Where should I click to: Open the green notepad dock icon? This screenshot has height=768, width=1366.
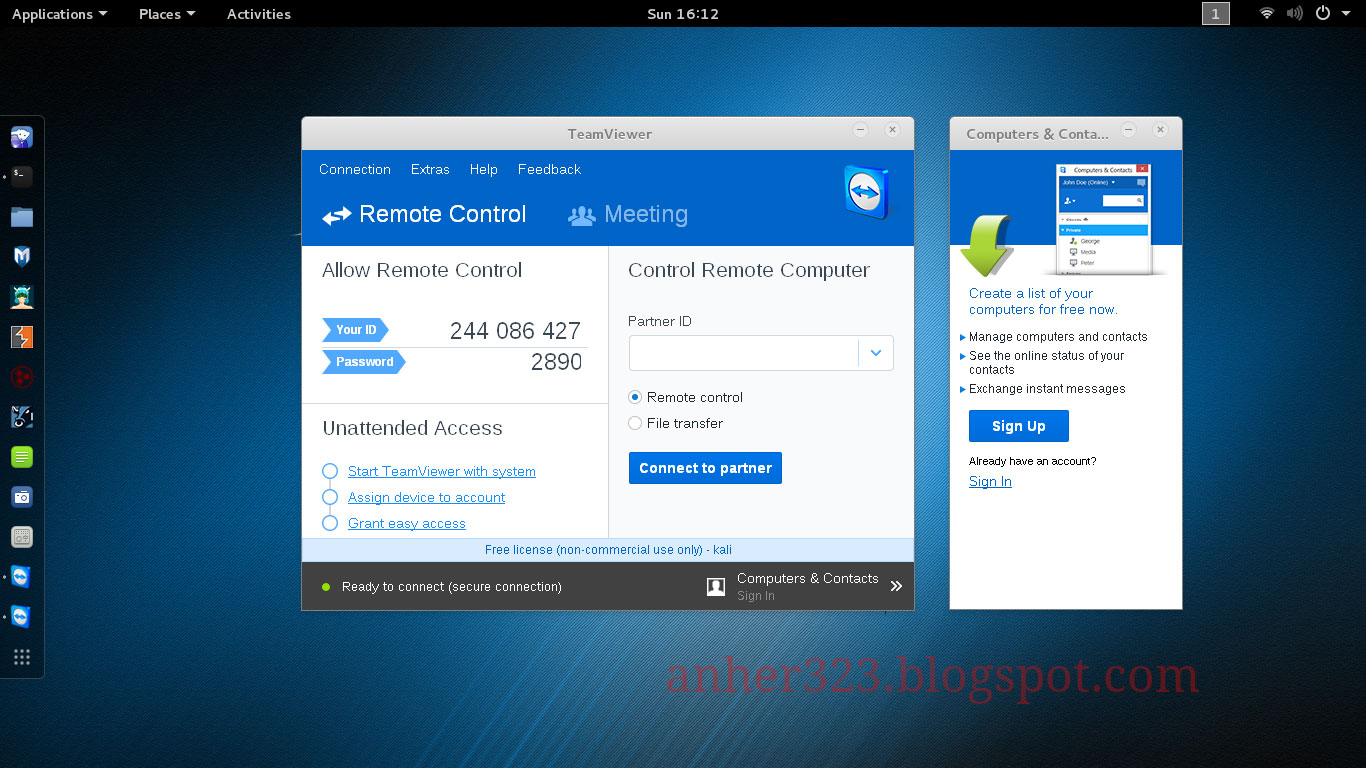[22, 457]
